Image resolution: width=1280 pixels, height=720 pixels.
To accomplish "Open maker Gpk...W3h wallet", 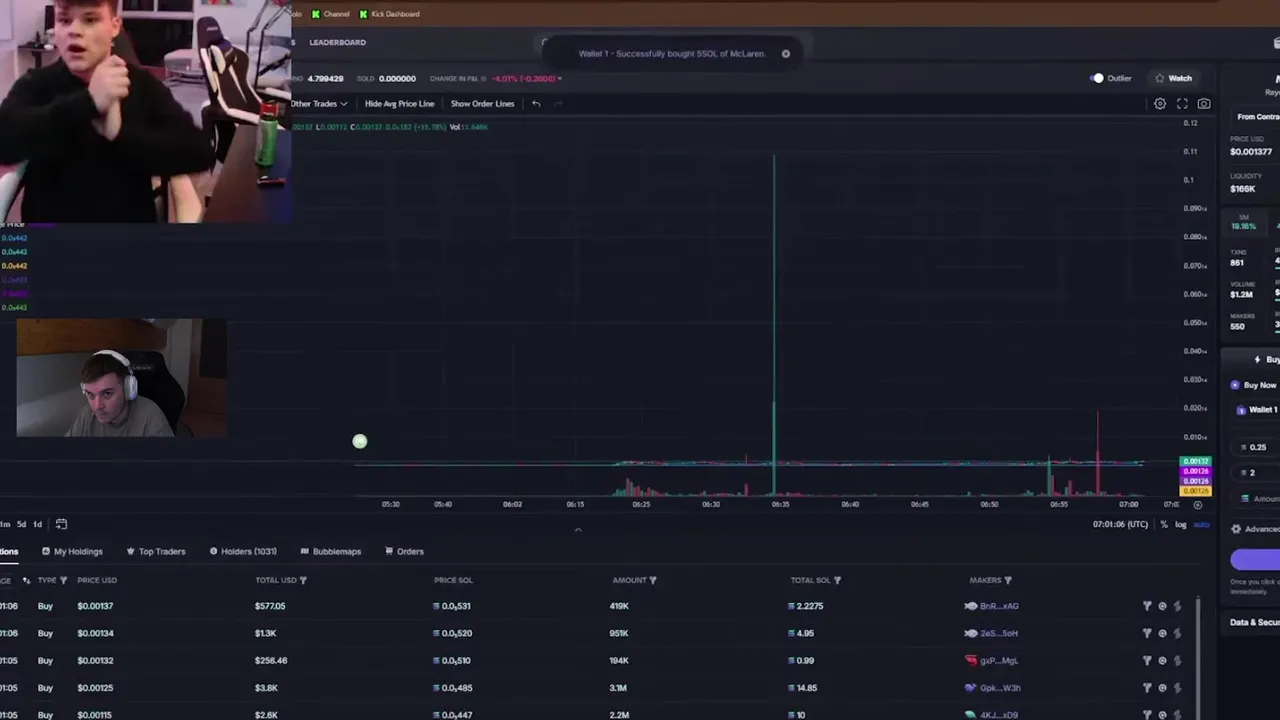I will pos(999,688).
